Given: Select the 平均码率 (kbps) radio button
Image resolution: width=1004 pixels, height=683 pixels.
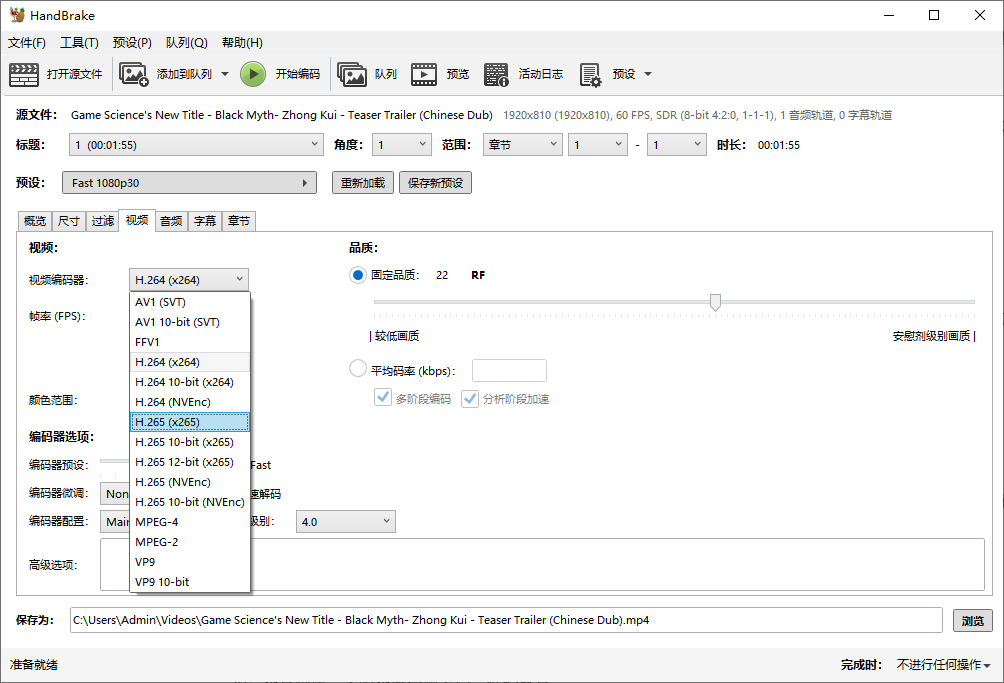Looking at the screenshot, I should [358, 370].
